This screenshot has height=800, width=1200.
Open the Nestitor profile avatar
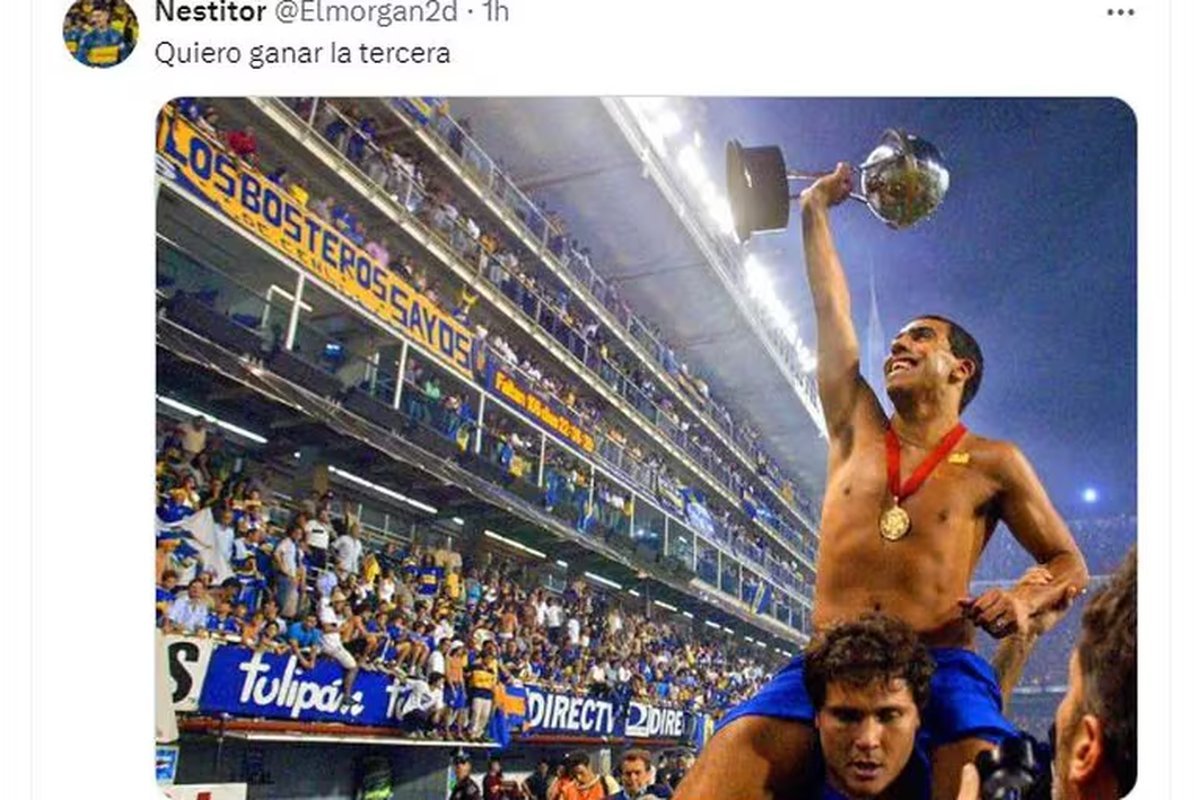100,32
